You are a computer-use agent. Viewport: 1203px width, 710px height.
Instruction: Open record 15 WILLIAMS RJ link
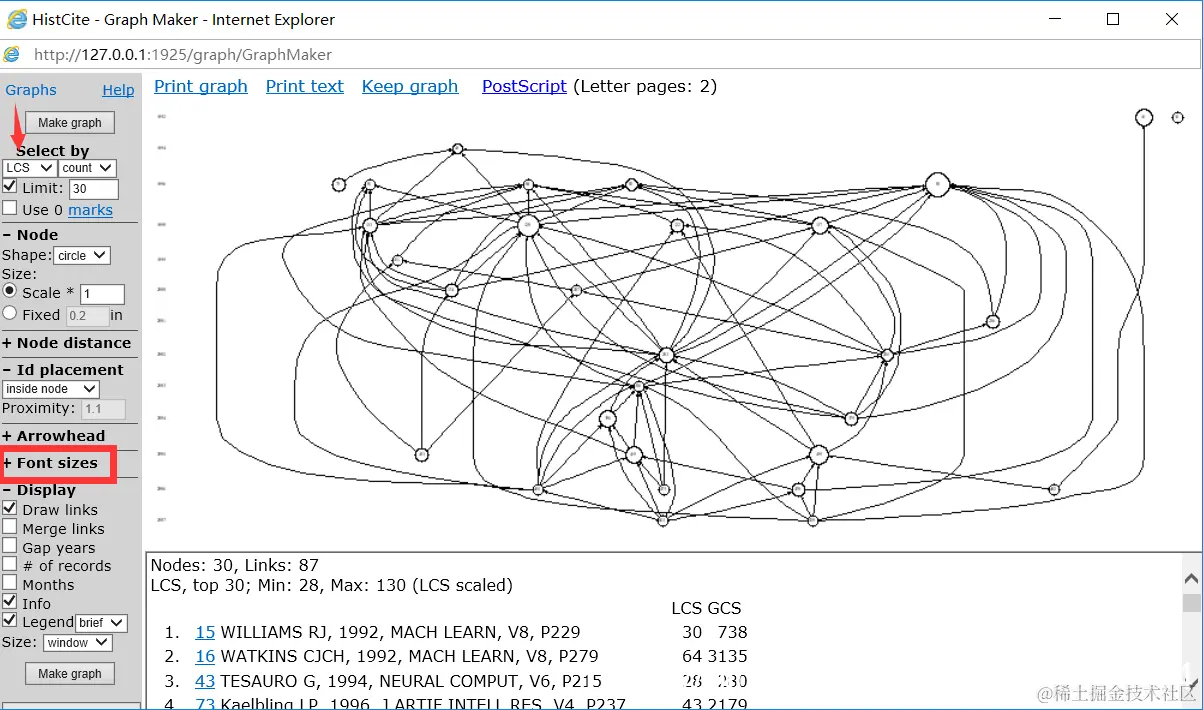(205, 632)
